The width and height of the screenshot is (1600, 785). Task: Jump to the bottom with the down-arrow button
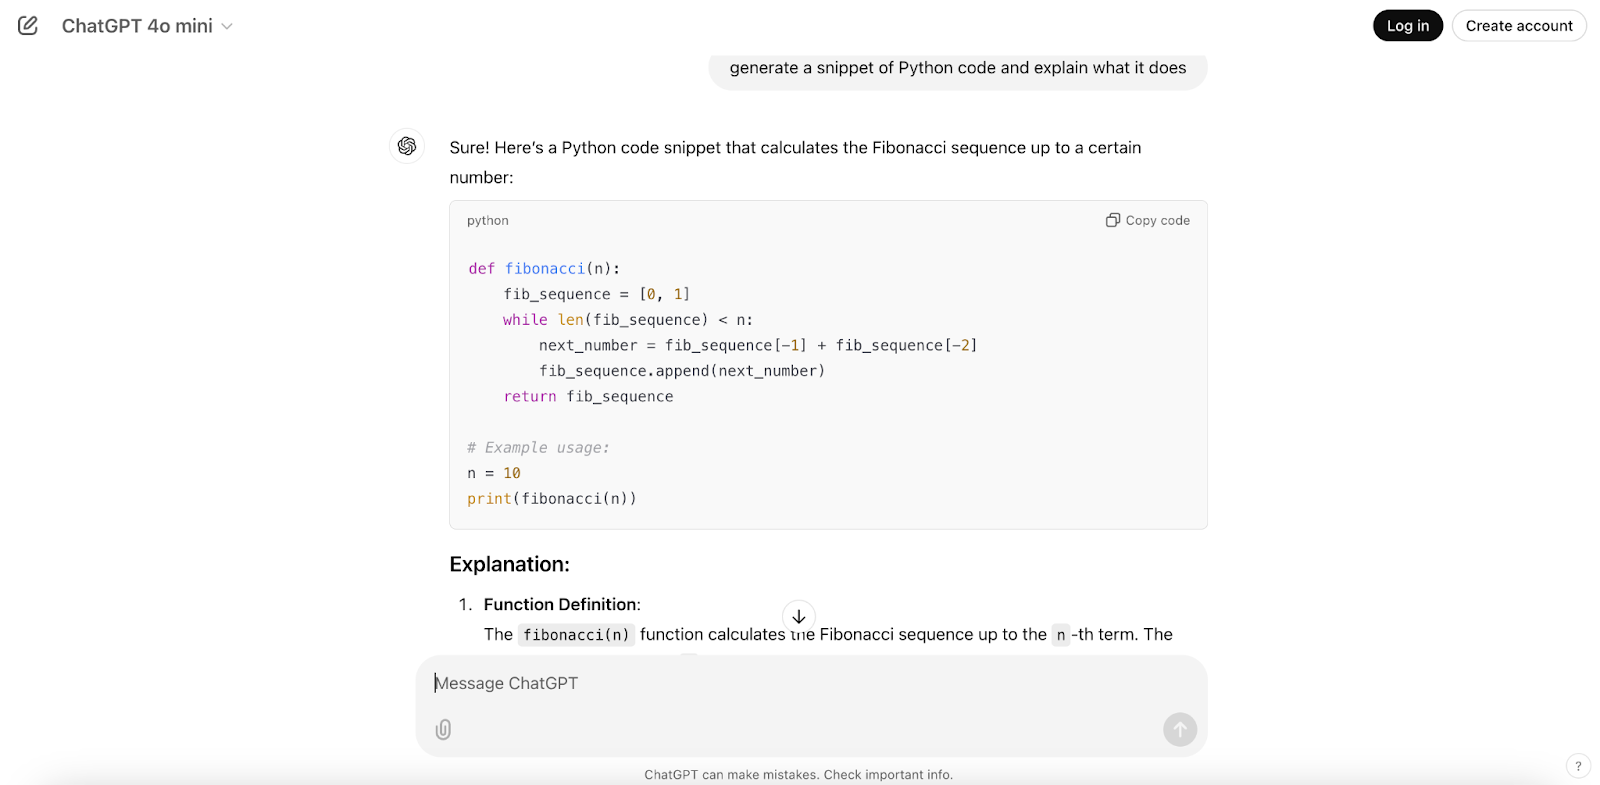799,616
